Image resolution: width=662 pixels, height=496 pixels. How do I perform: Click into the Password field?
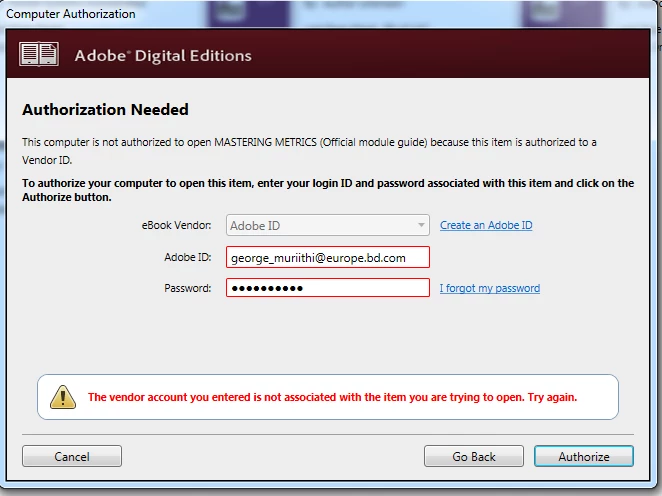click(x=328, y=287)
